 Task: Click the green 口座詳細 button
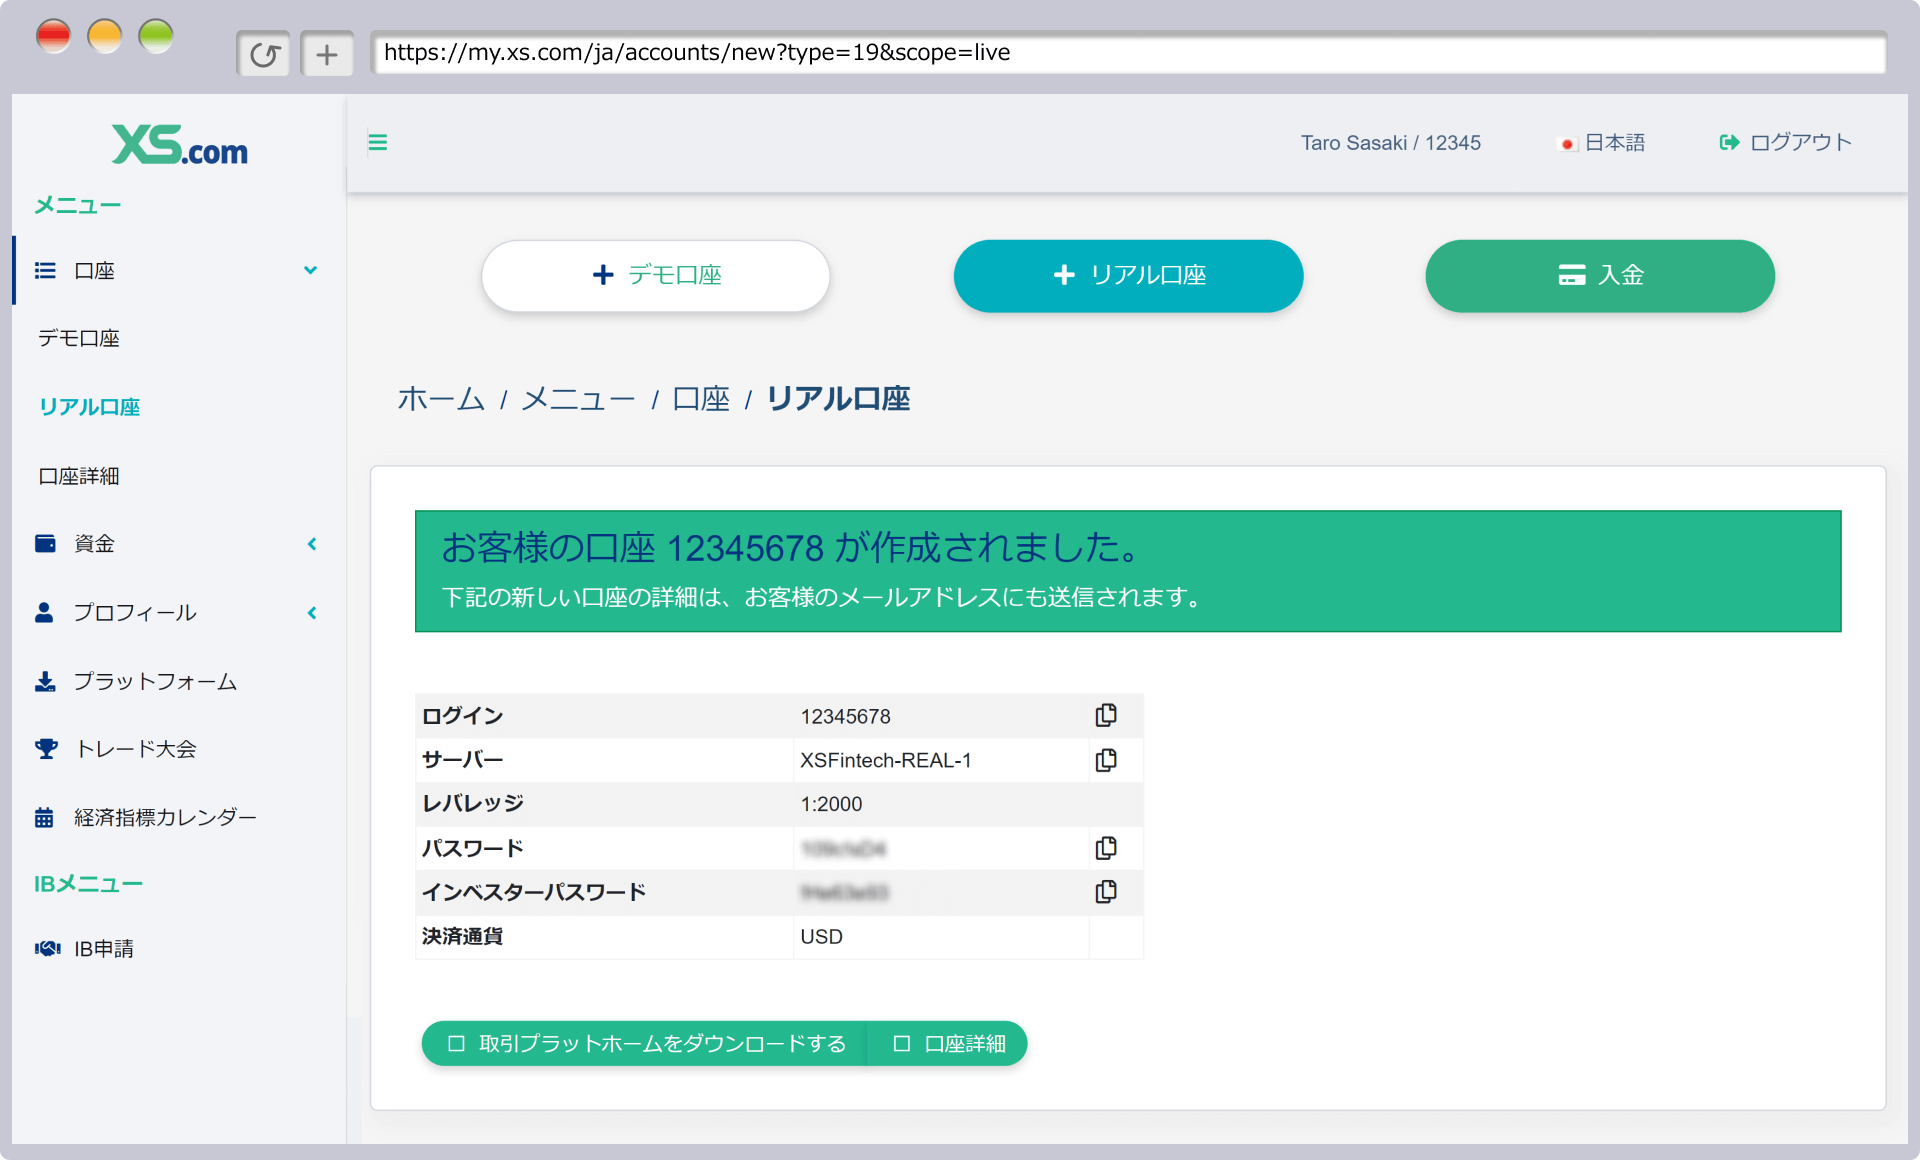pos(948,1043)
